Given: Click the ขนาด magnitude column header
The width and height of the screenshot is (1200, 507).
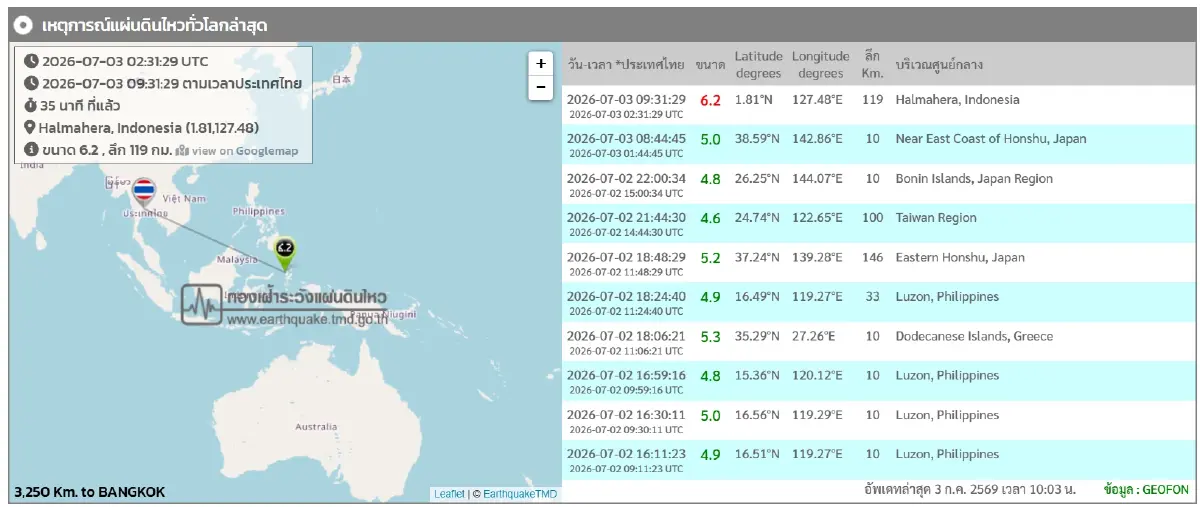Looking at the screenshot, I should 711,65.
